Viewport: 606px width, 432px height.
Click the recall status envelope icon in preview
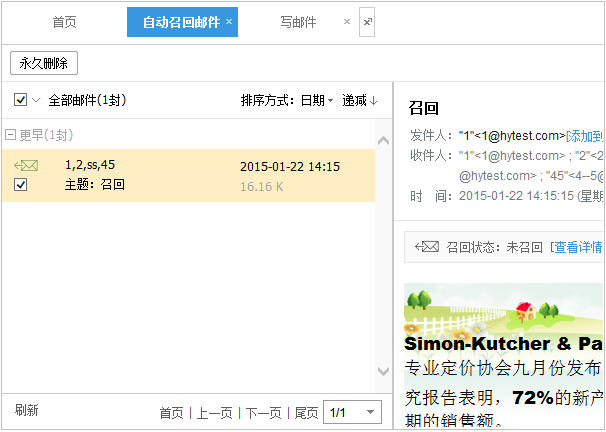click(427, 247)
